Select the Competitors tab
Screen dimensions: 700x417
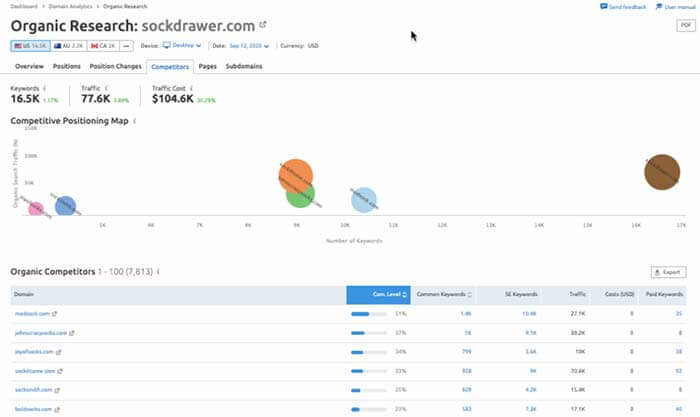(x=170, y=67)
